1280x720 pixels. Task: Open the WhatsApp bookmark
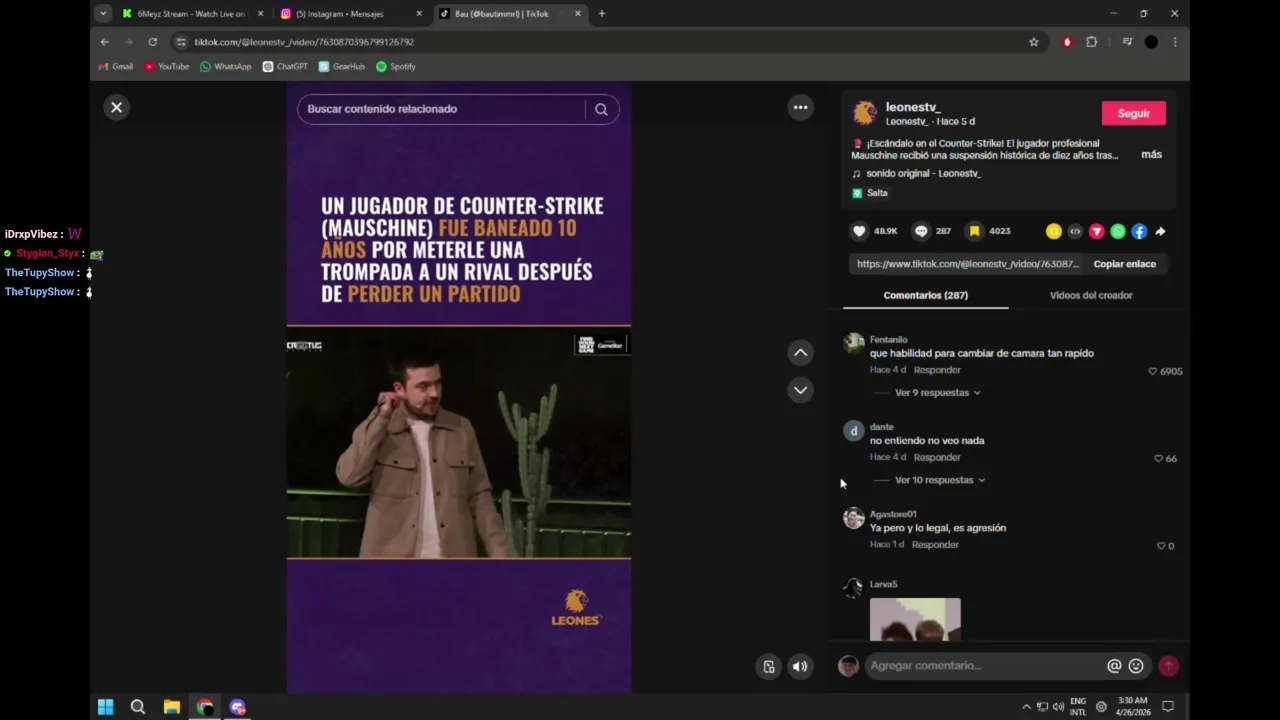225,67
